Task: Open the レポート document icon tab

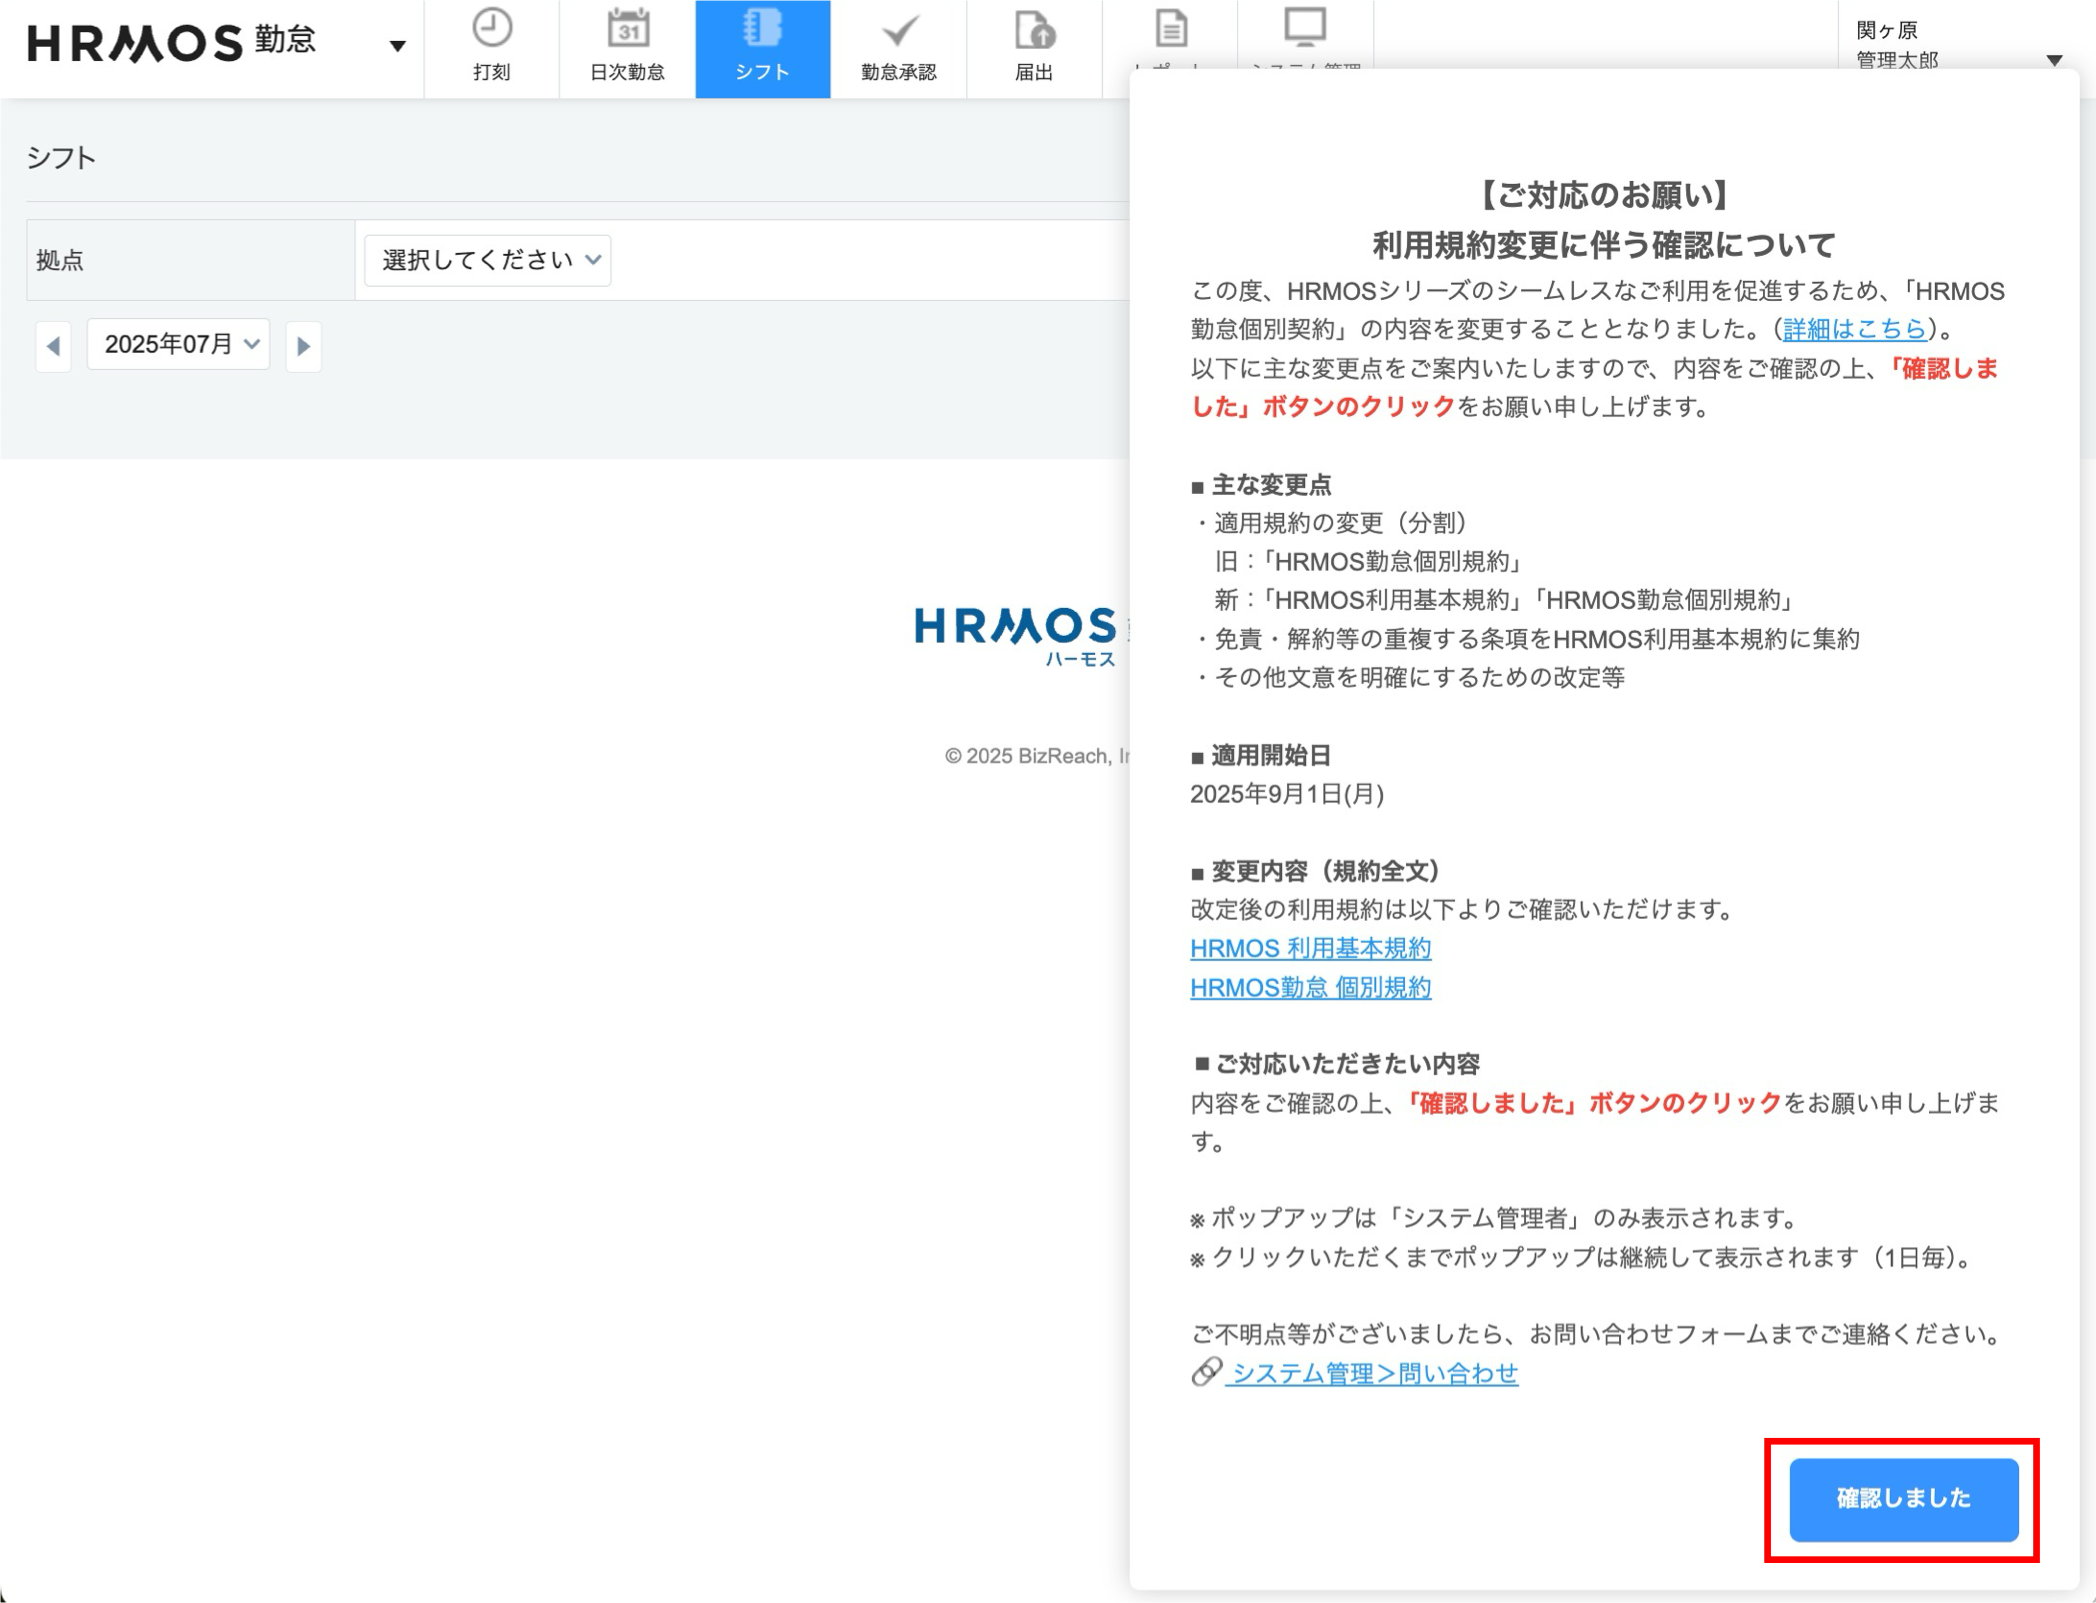Action: [x=1170, y=35]
